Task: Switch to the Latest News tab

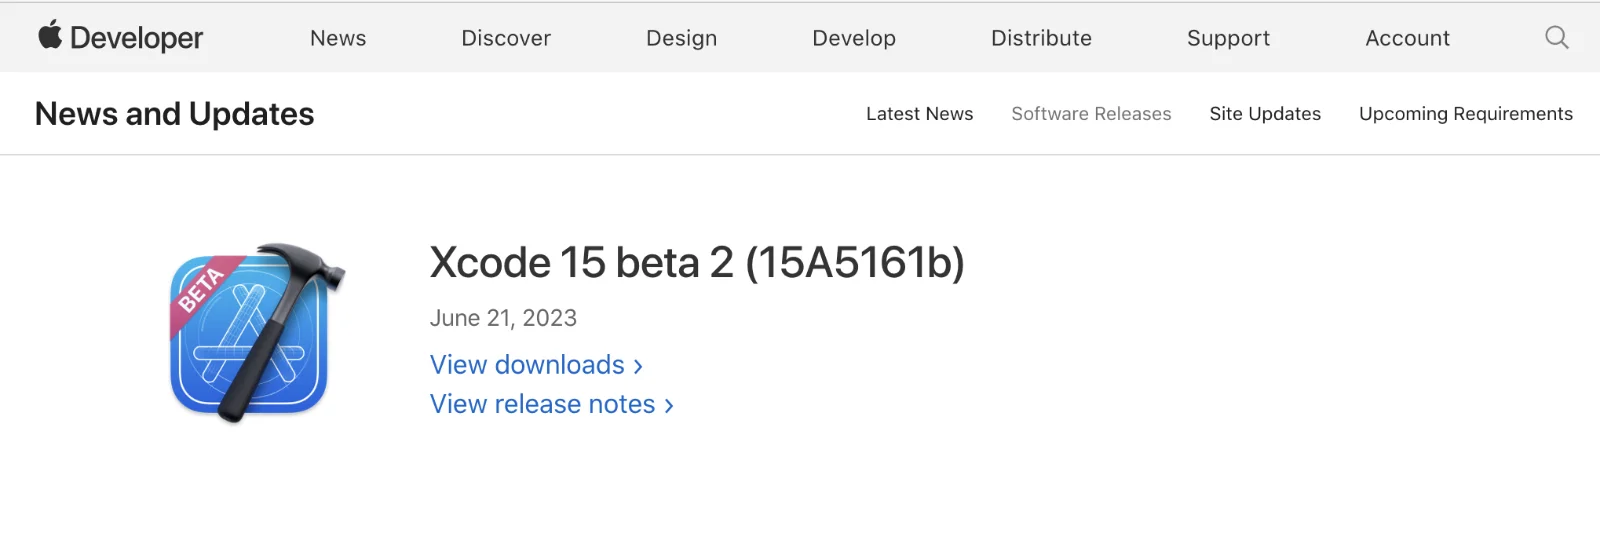Action: (x=919, y=114)
